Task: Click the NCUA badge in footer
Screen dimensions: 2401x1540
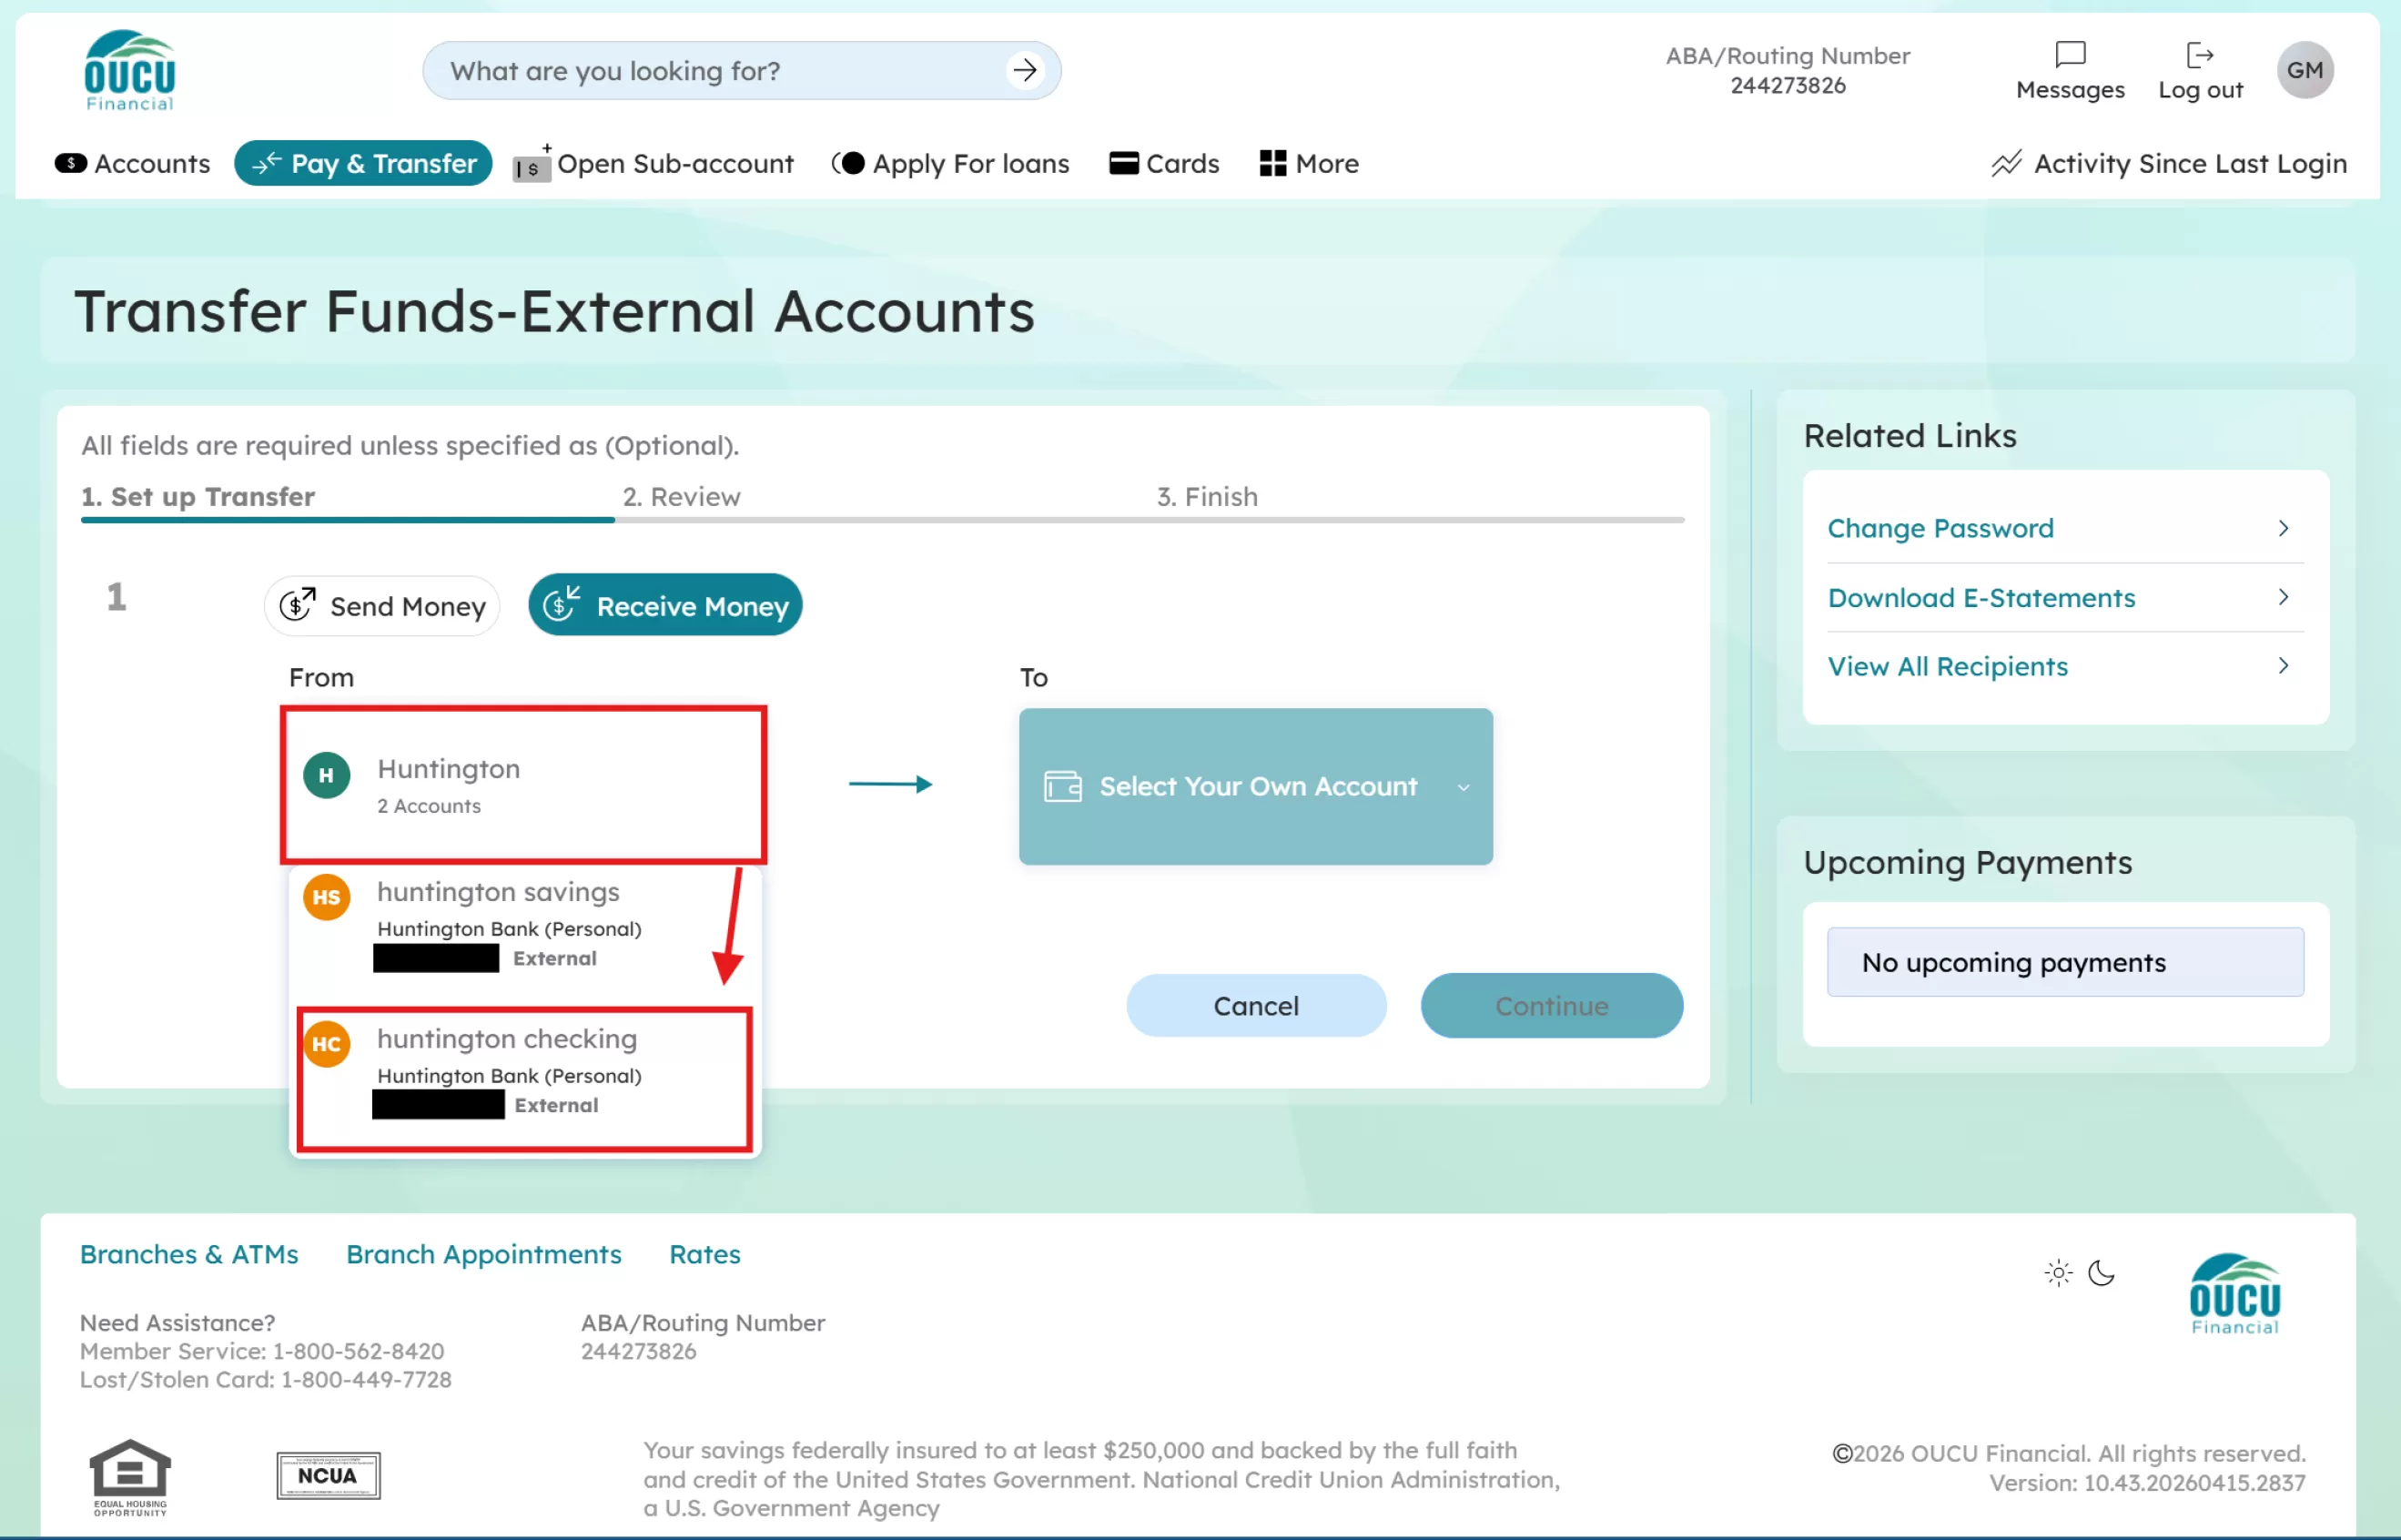Action: pyautogui.click(x=328, y=1475)
